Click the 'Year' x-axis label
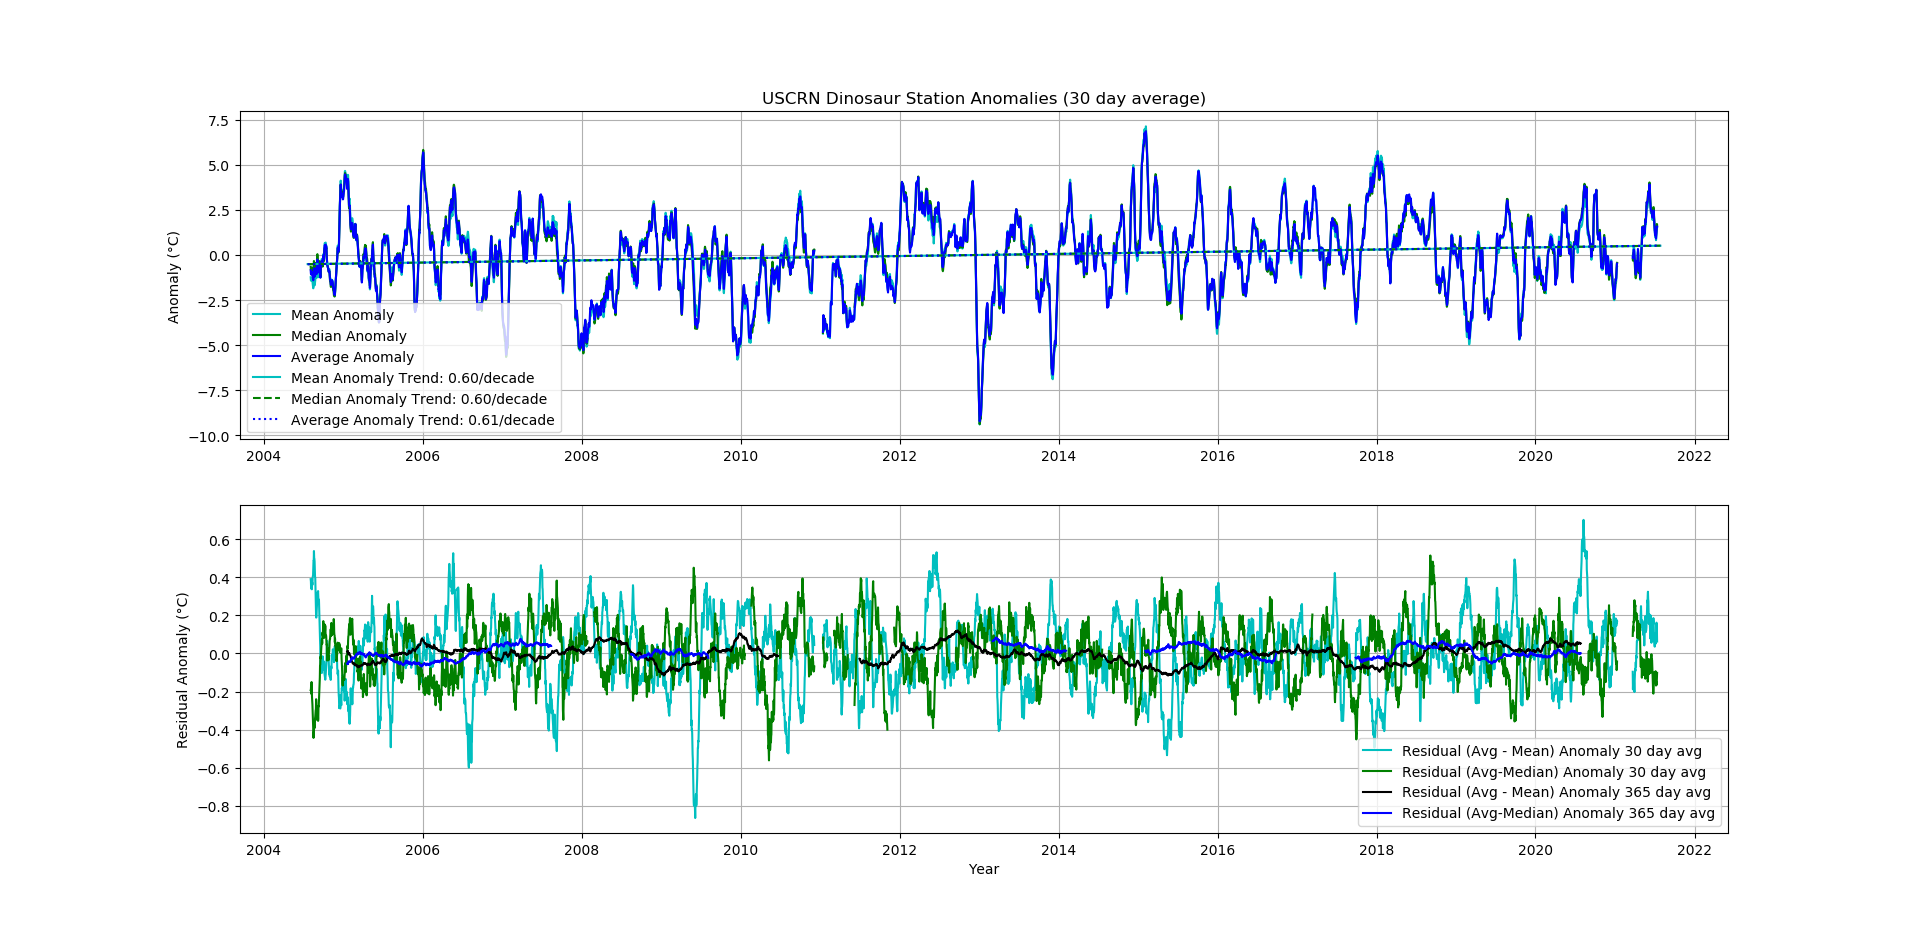Viewport: 1920px width, 936px height. click(x=983, y=869)
